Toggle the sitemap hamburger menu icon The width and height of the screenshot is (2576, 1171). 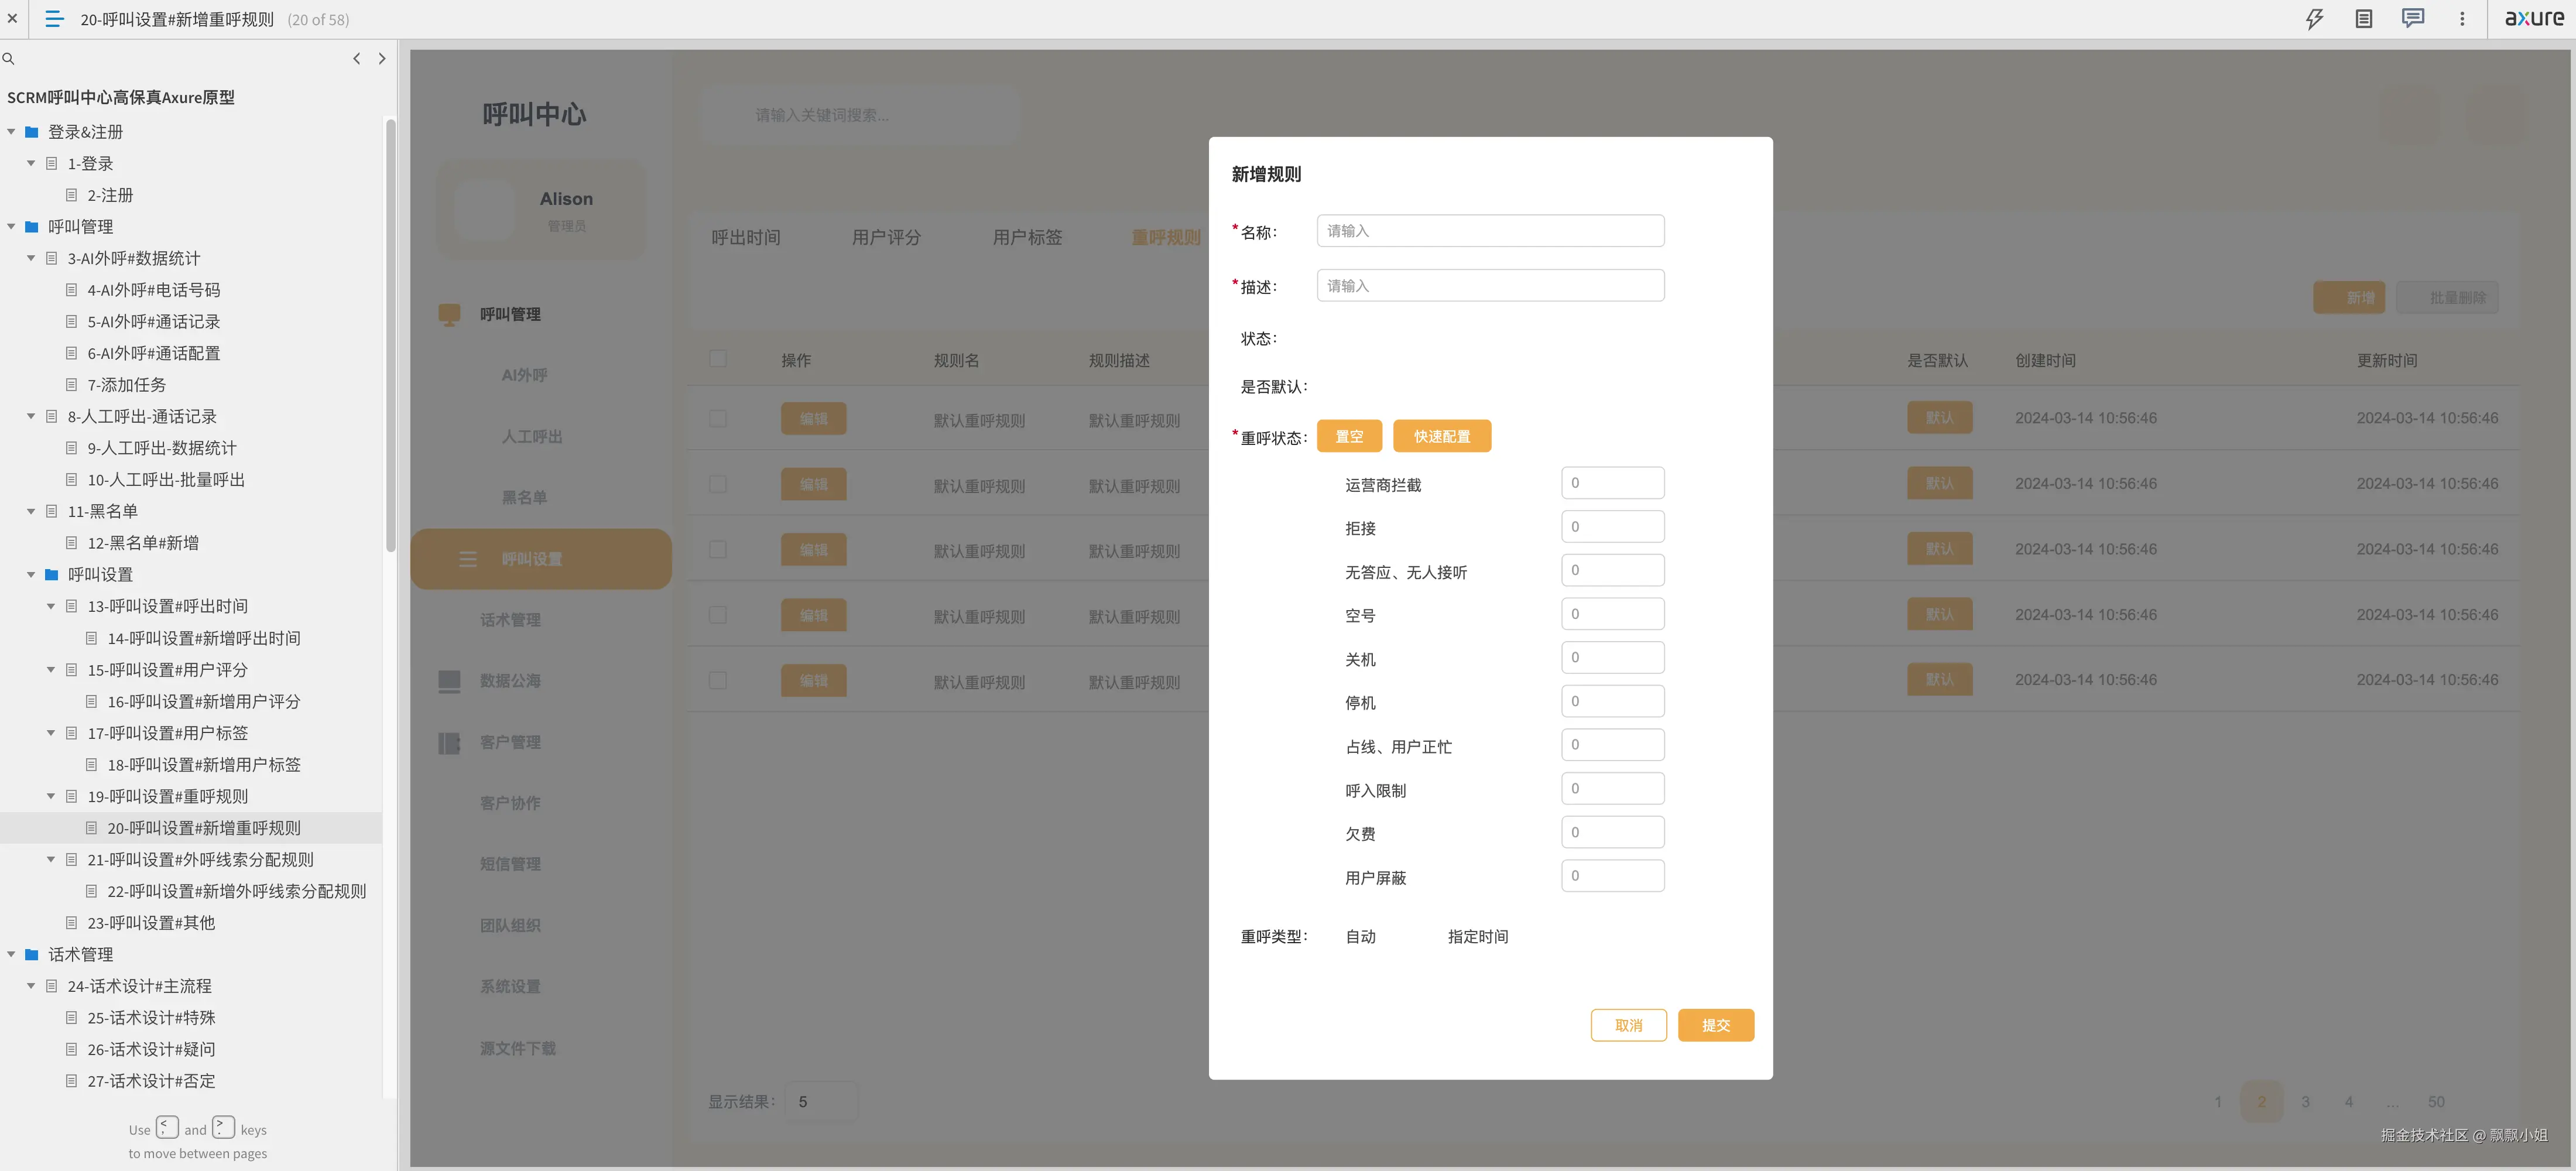54,19
